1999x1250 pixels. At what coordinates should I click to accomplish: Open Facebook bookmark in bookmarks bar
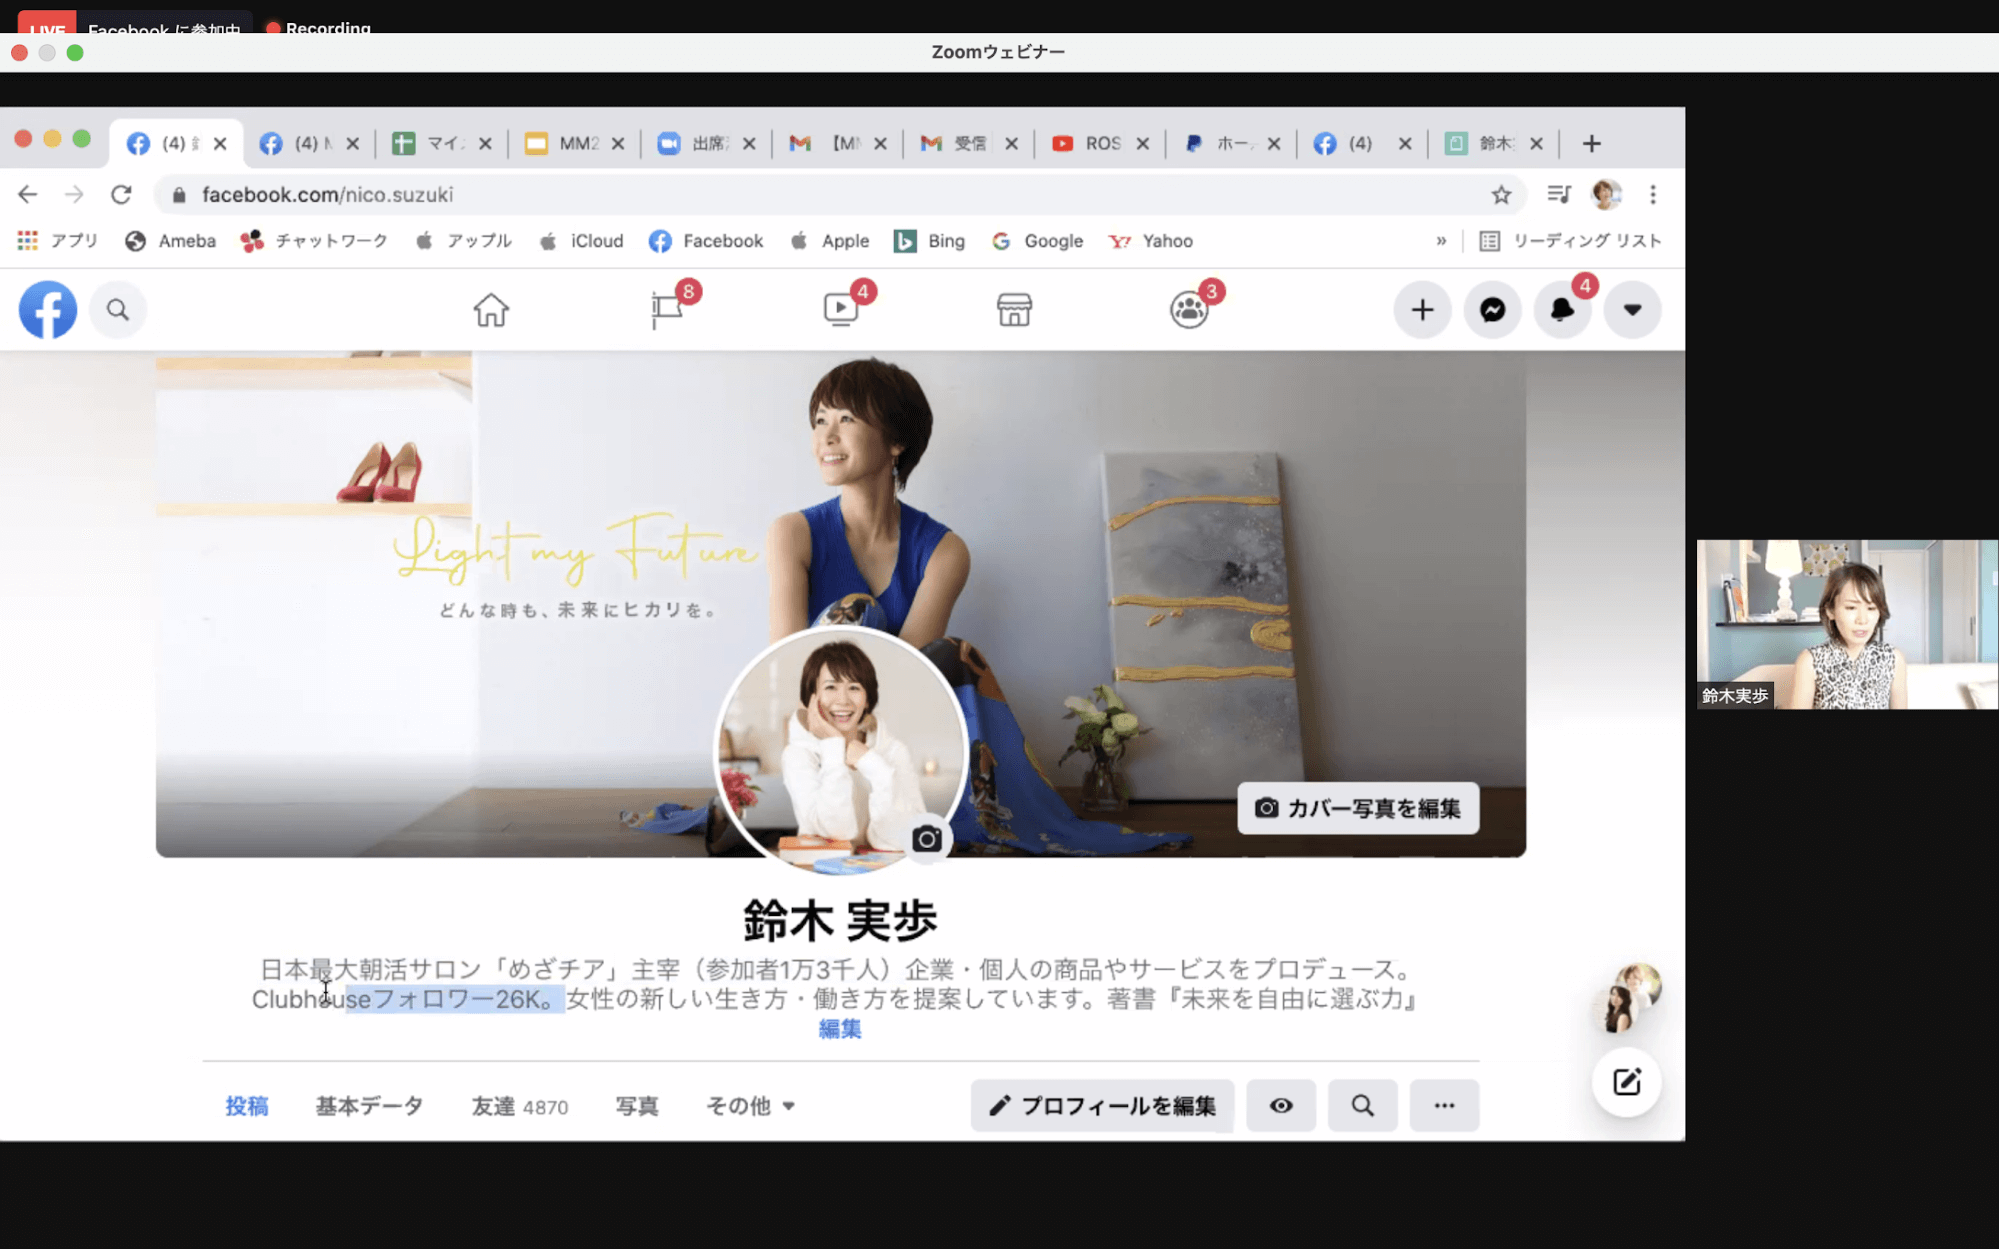(x=706, y=241)
